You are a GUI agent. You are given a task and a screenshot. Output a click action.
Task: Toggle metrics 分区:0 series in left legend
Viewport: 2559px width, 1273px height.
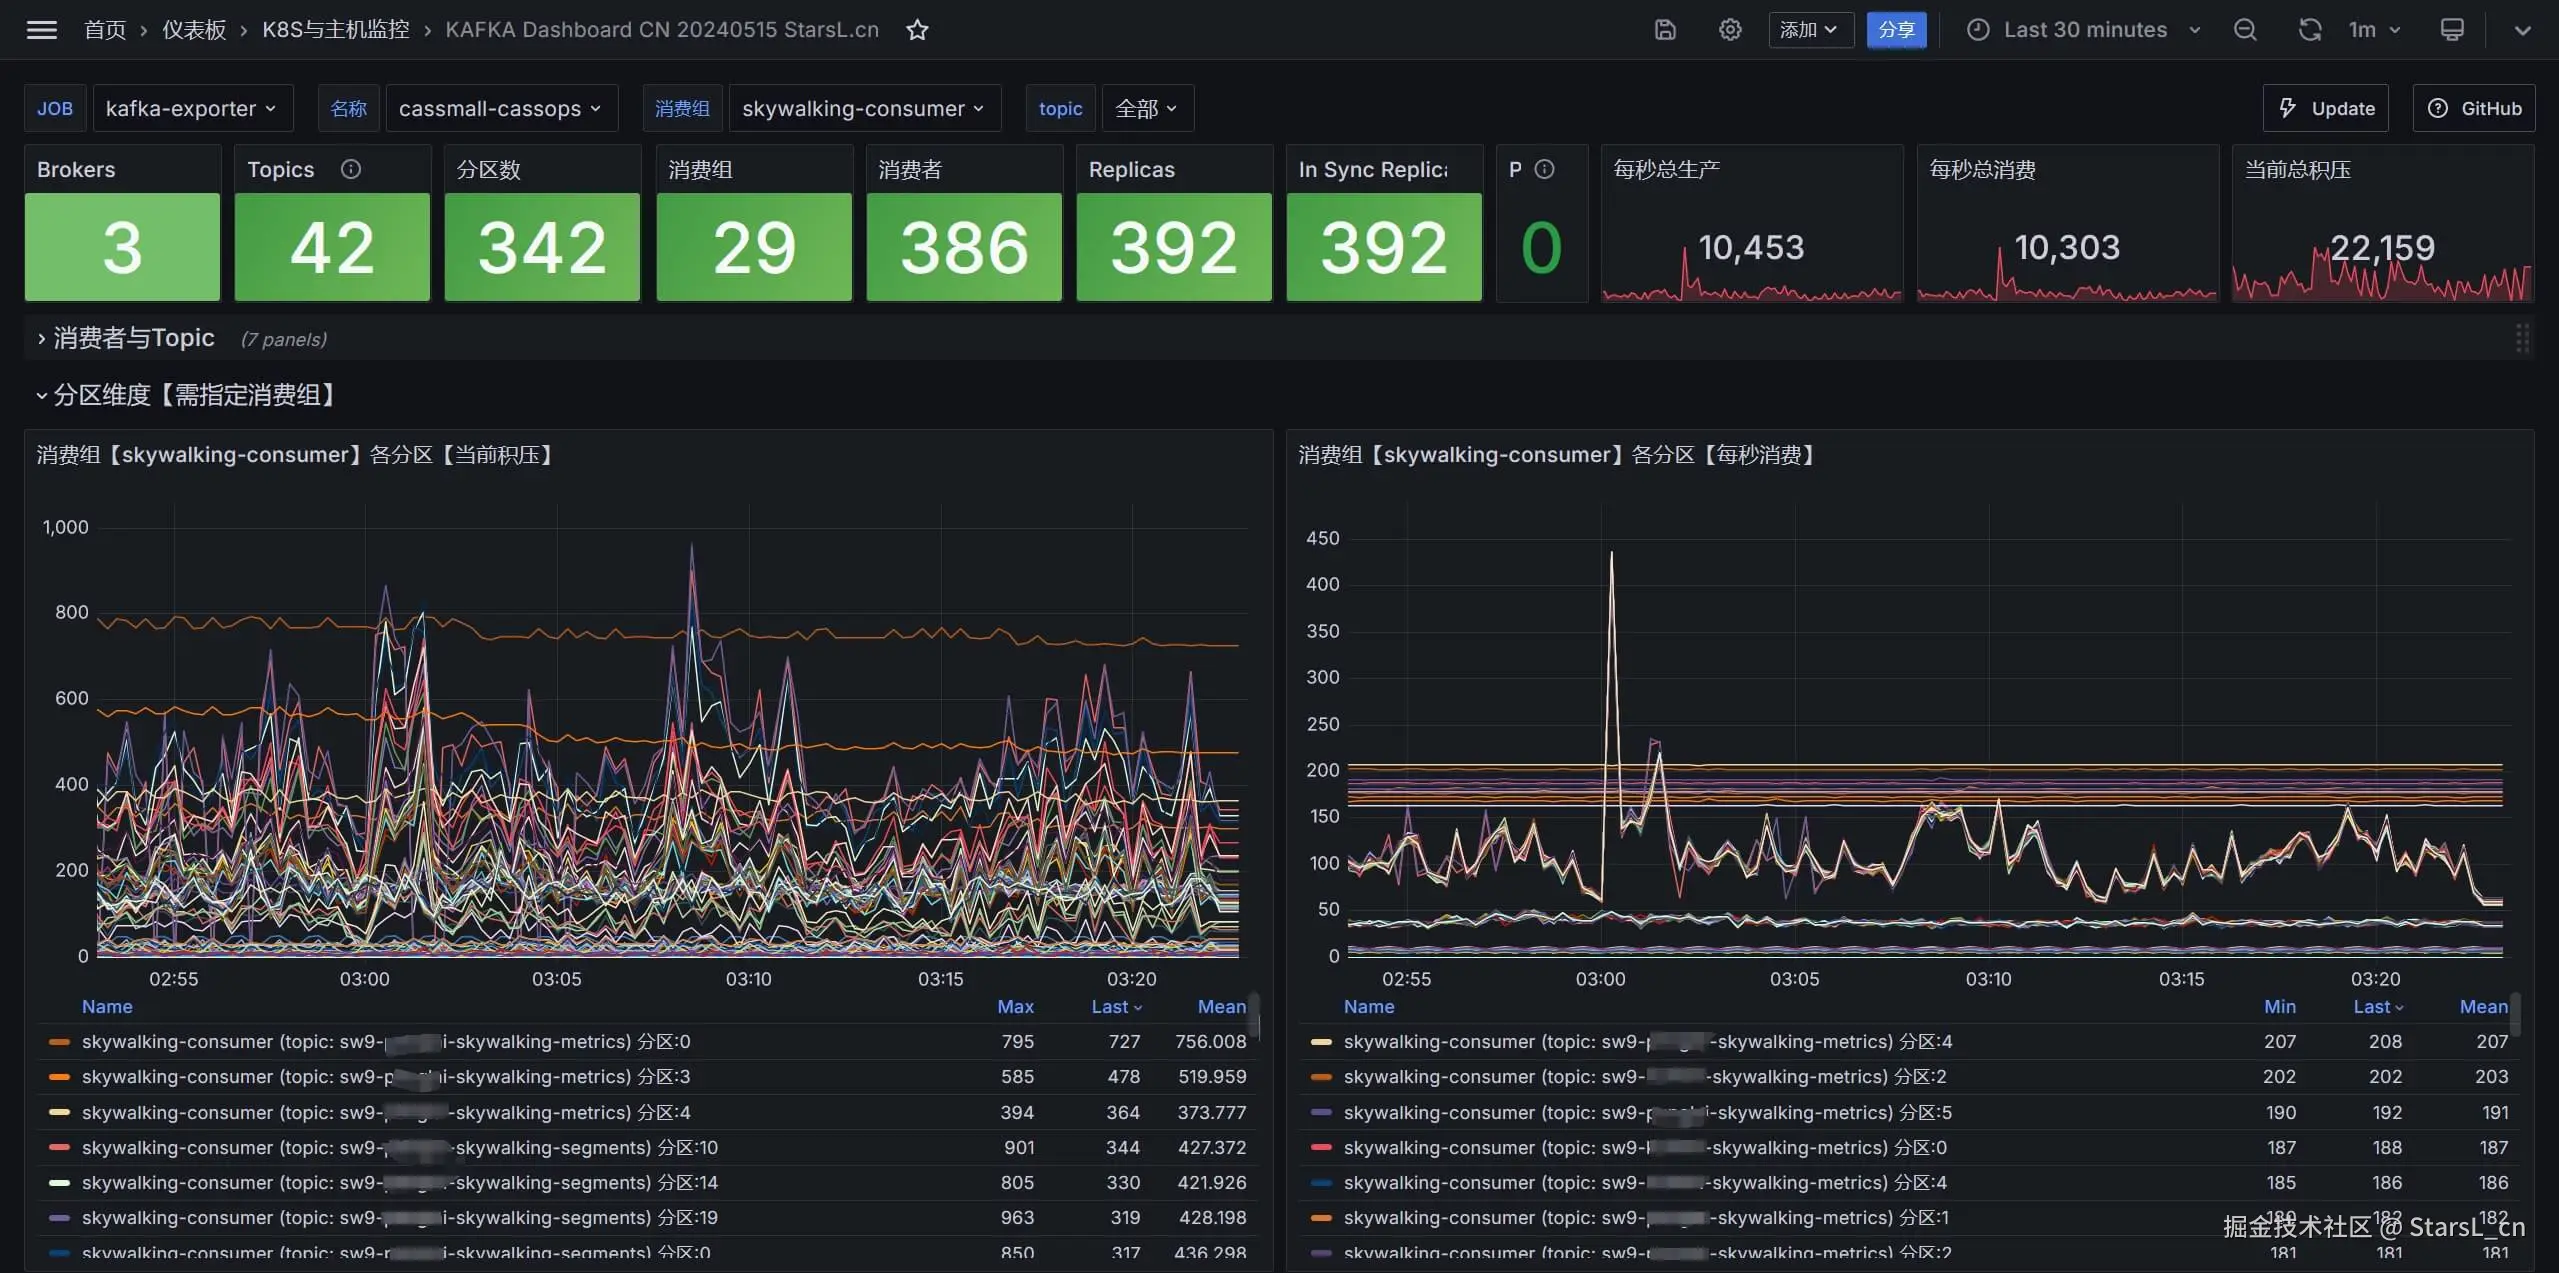click(386, 1041)
